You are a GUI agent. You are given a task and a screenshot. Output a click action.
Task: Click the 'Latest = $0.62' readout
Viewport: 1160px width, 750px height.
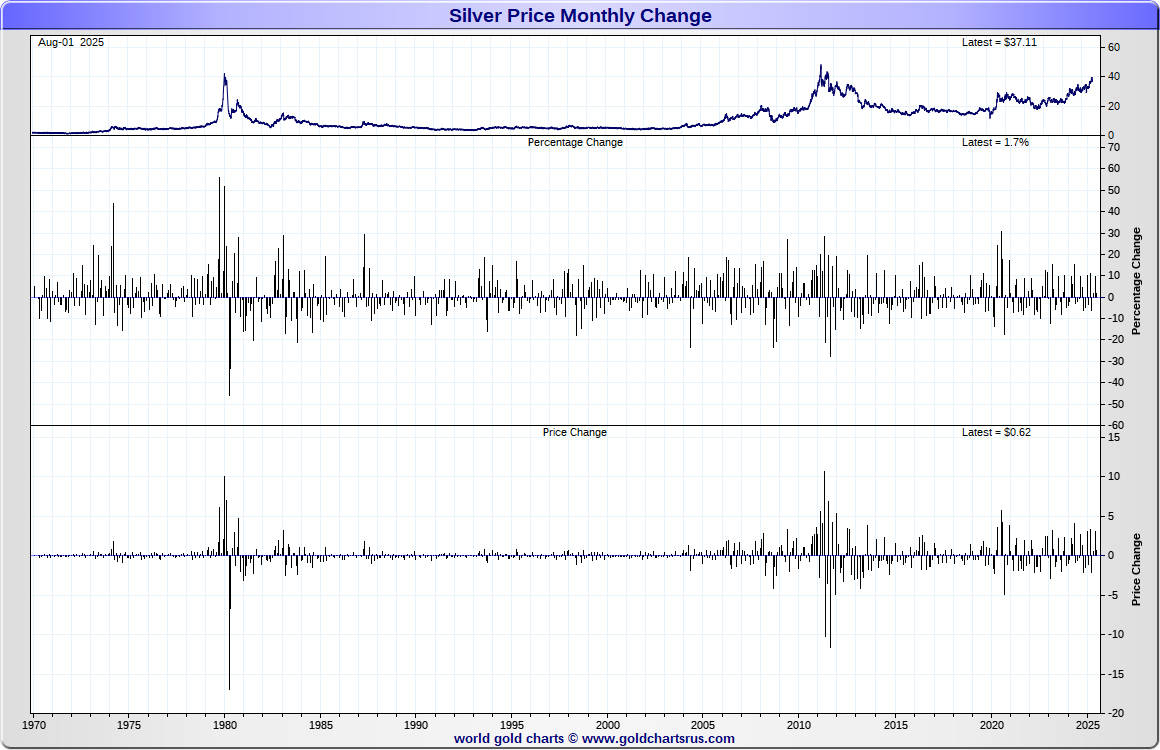[995, 433]
